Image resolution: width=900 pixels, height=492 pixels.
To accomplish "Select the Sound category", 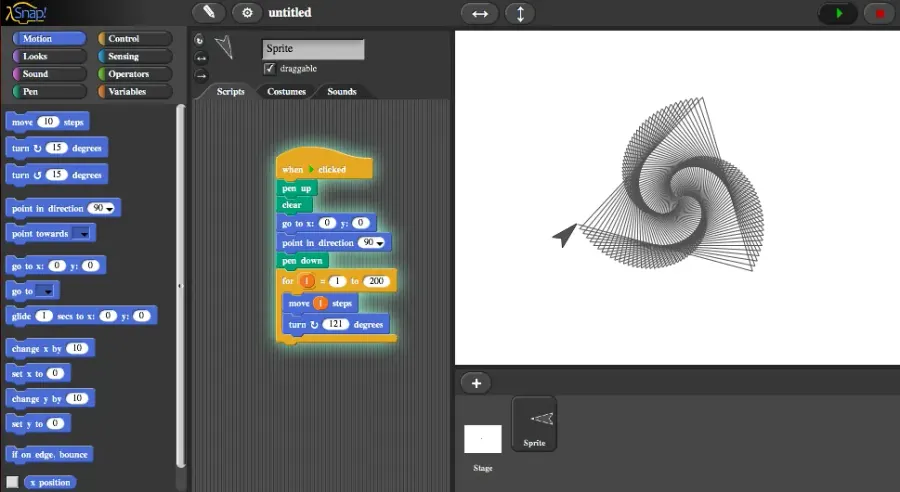I will point(49,73).
